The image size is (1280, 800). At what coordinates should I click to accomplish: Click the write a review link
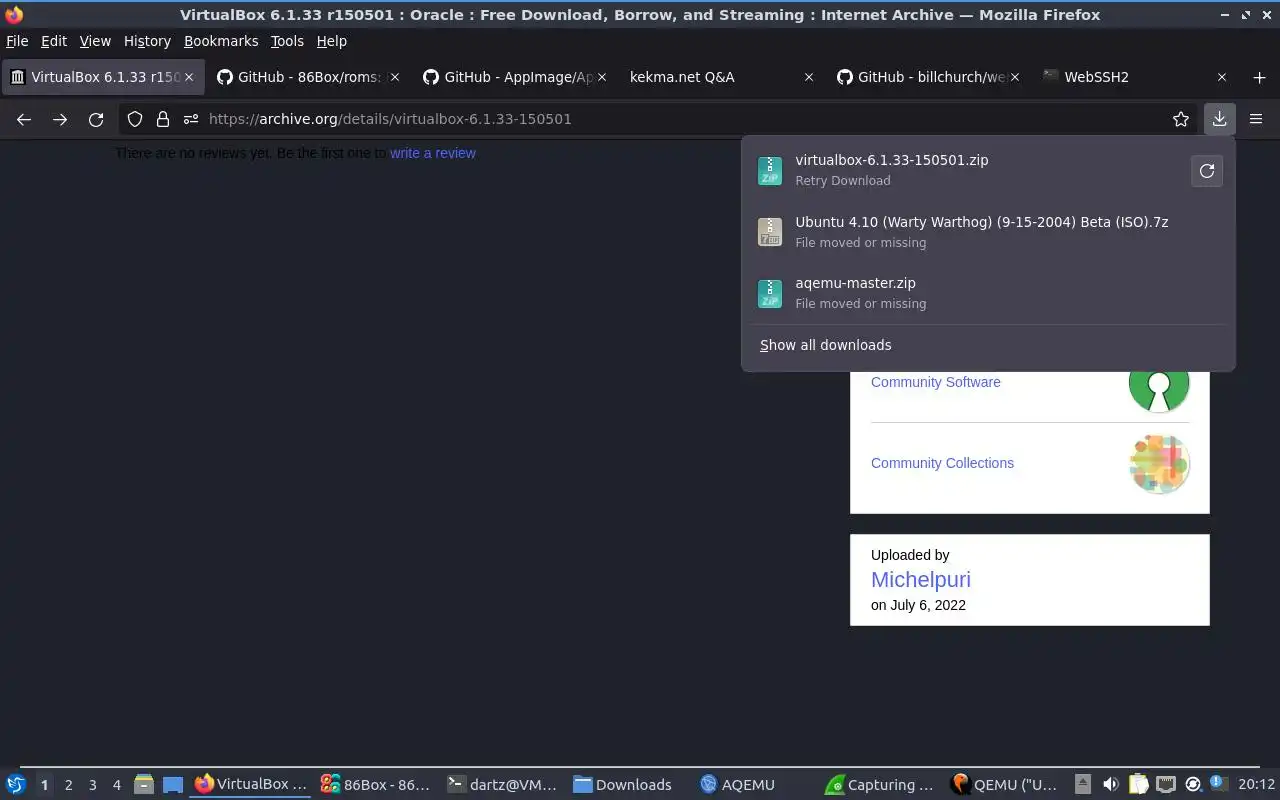[x=433, y=153]
